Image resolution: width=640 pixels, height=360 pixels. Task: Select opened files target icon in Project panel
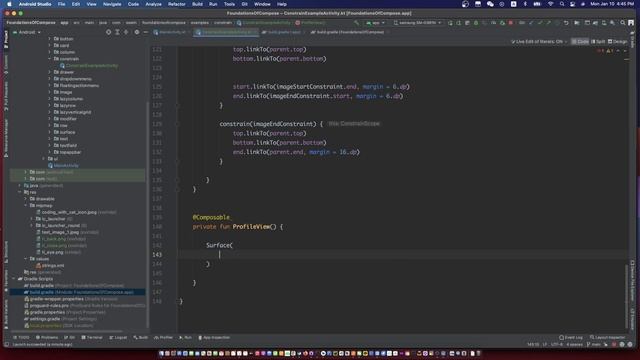(108, 32)
